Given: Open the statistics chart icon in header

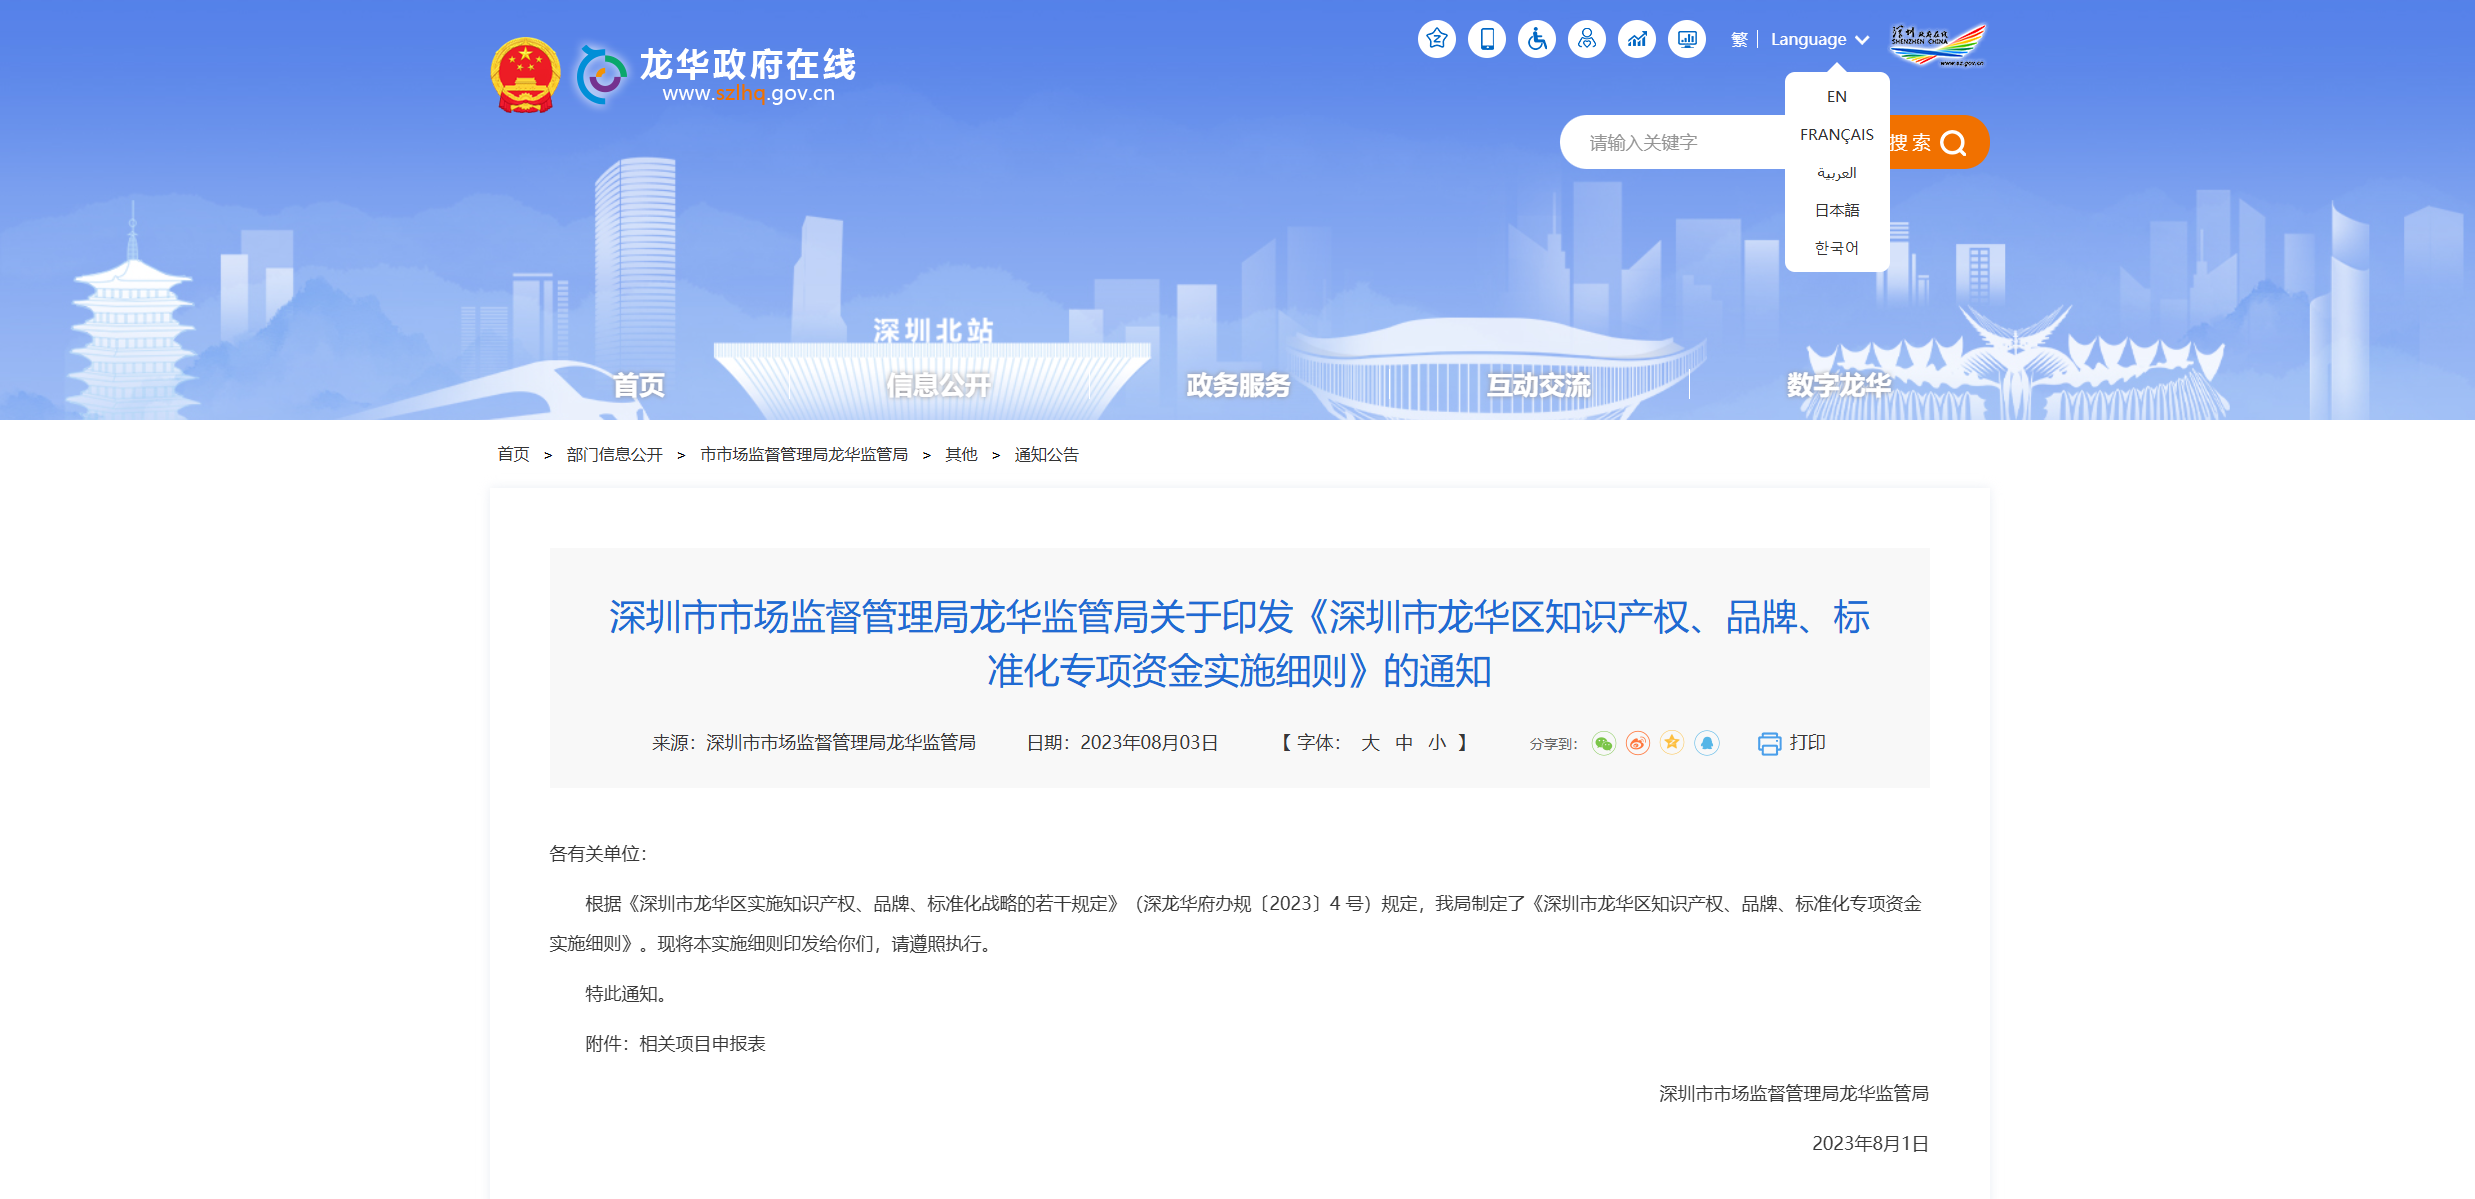Looking at the screenshot, I should tap(1637, 38).
